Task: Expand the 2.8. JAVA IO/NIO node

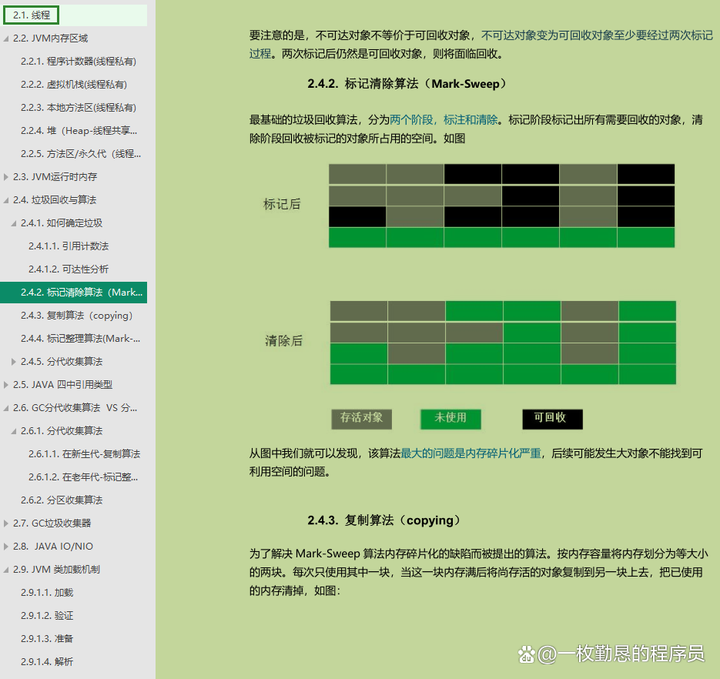Action: click(x=6, y=546)
